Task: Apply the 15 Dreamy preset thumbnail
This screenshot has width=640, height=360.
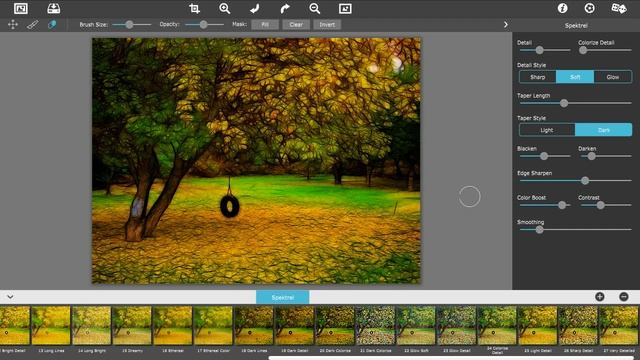Action: [132, 326]
